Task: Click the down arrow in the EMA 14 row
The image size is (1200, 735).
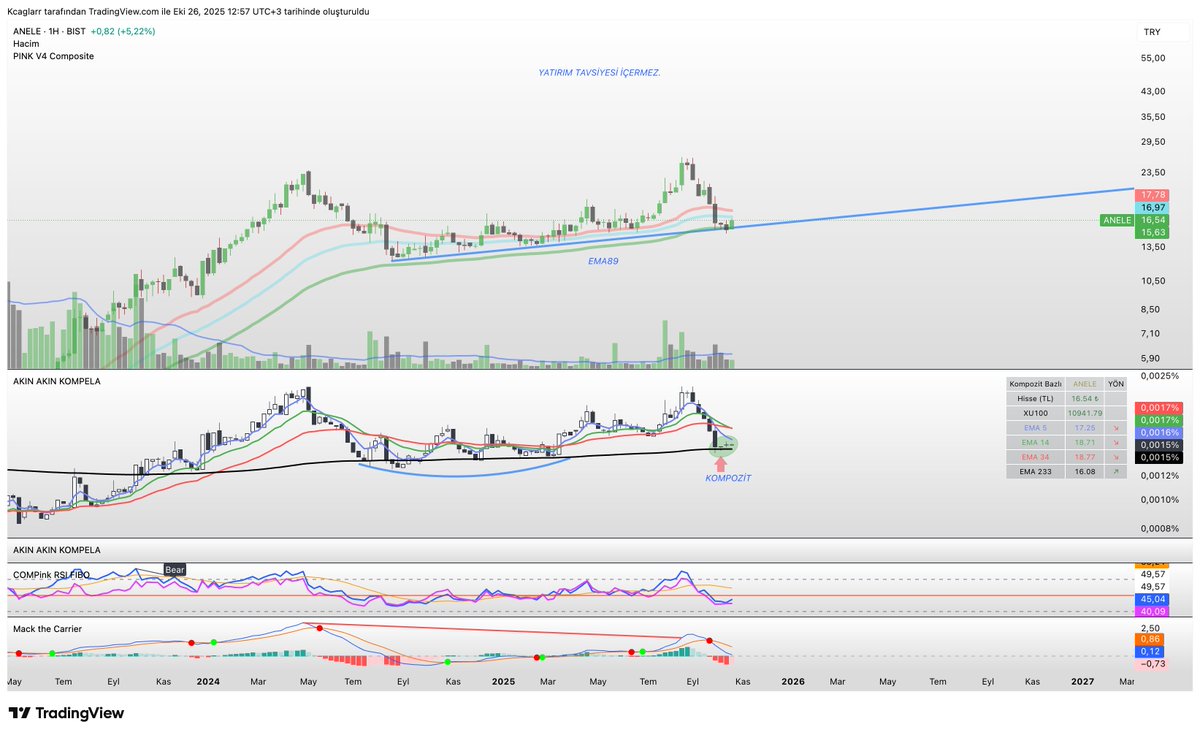Action: [x=1115, y=442]
